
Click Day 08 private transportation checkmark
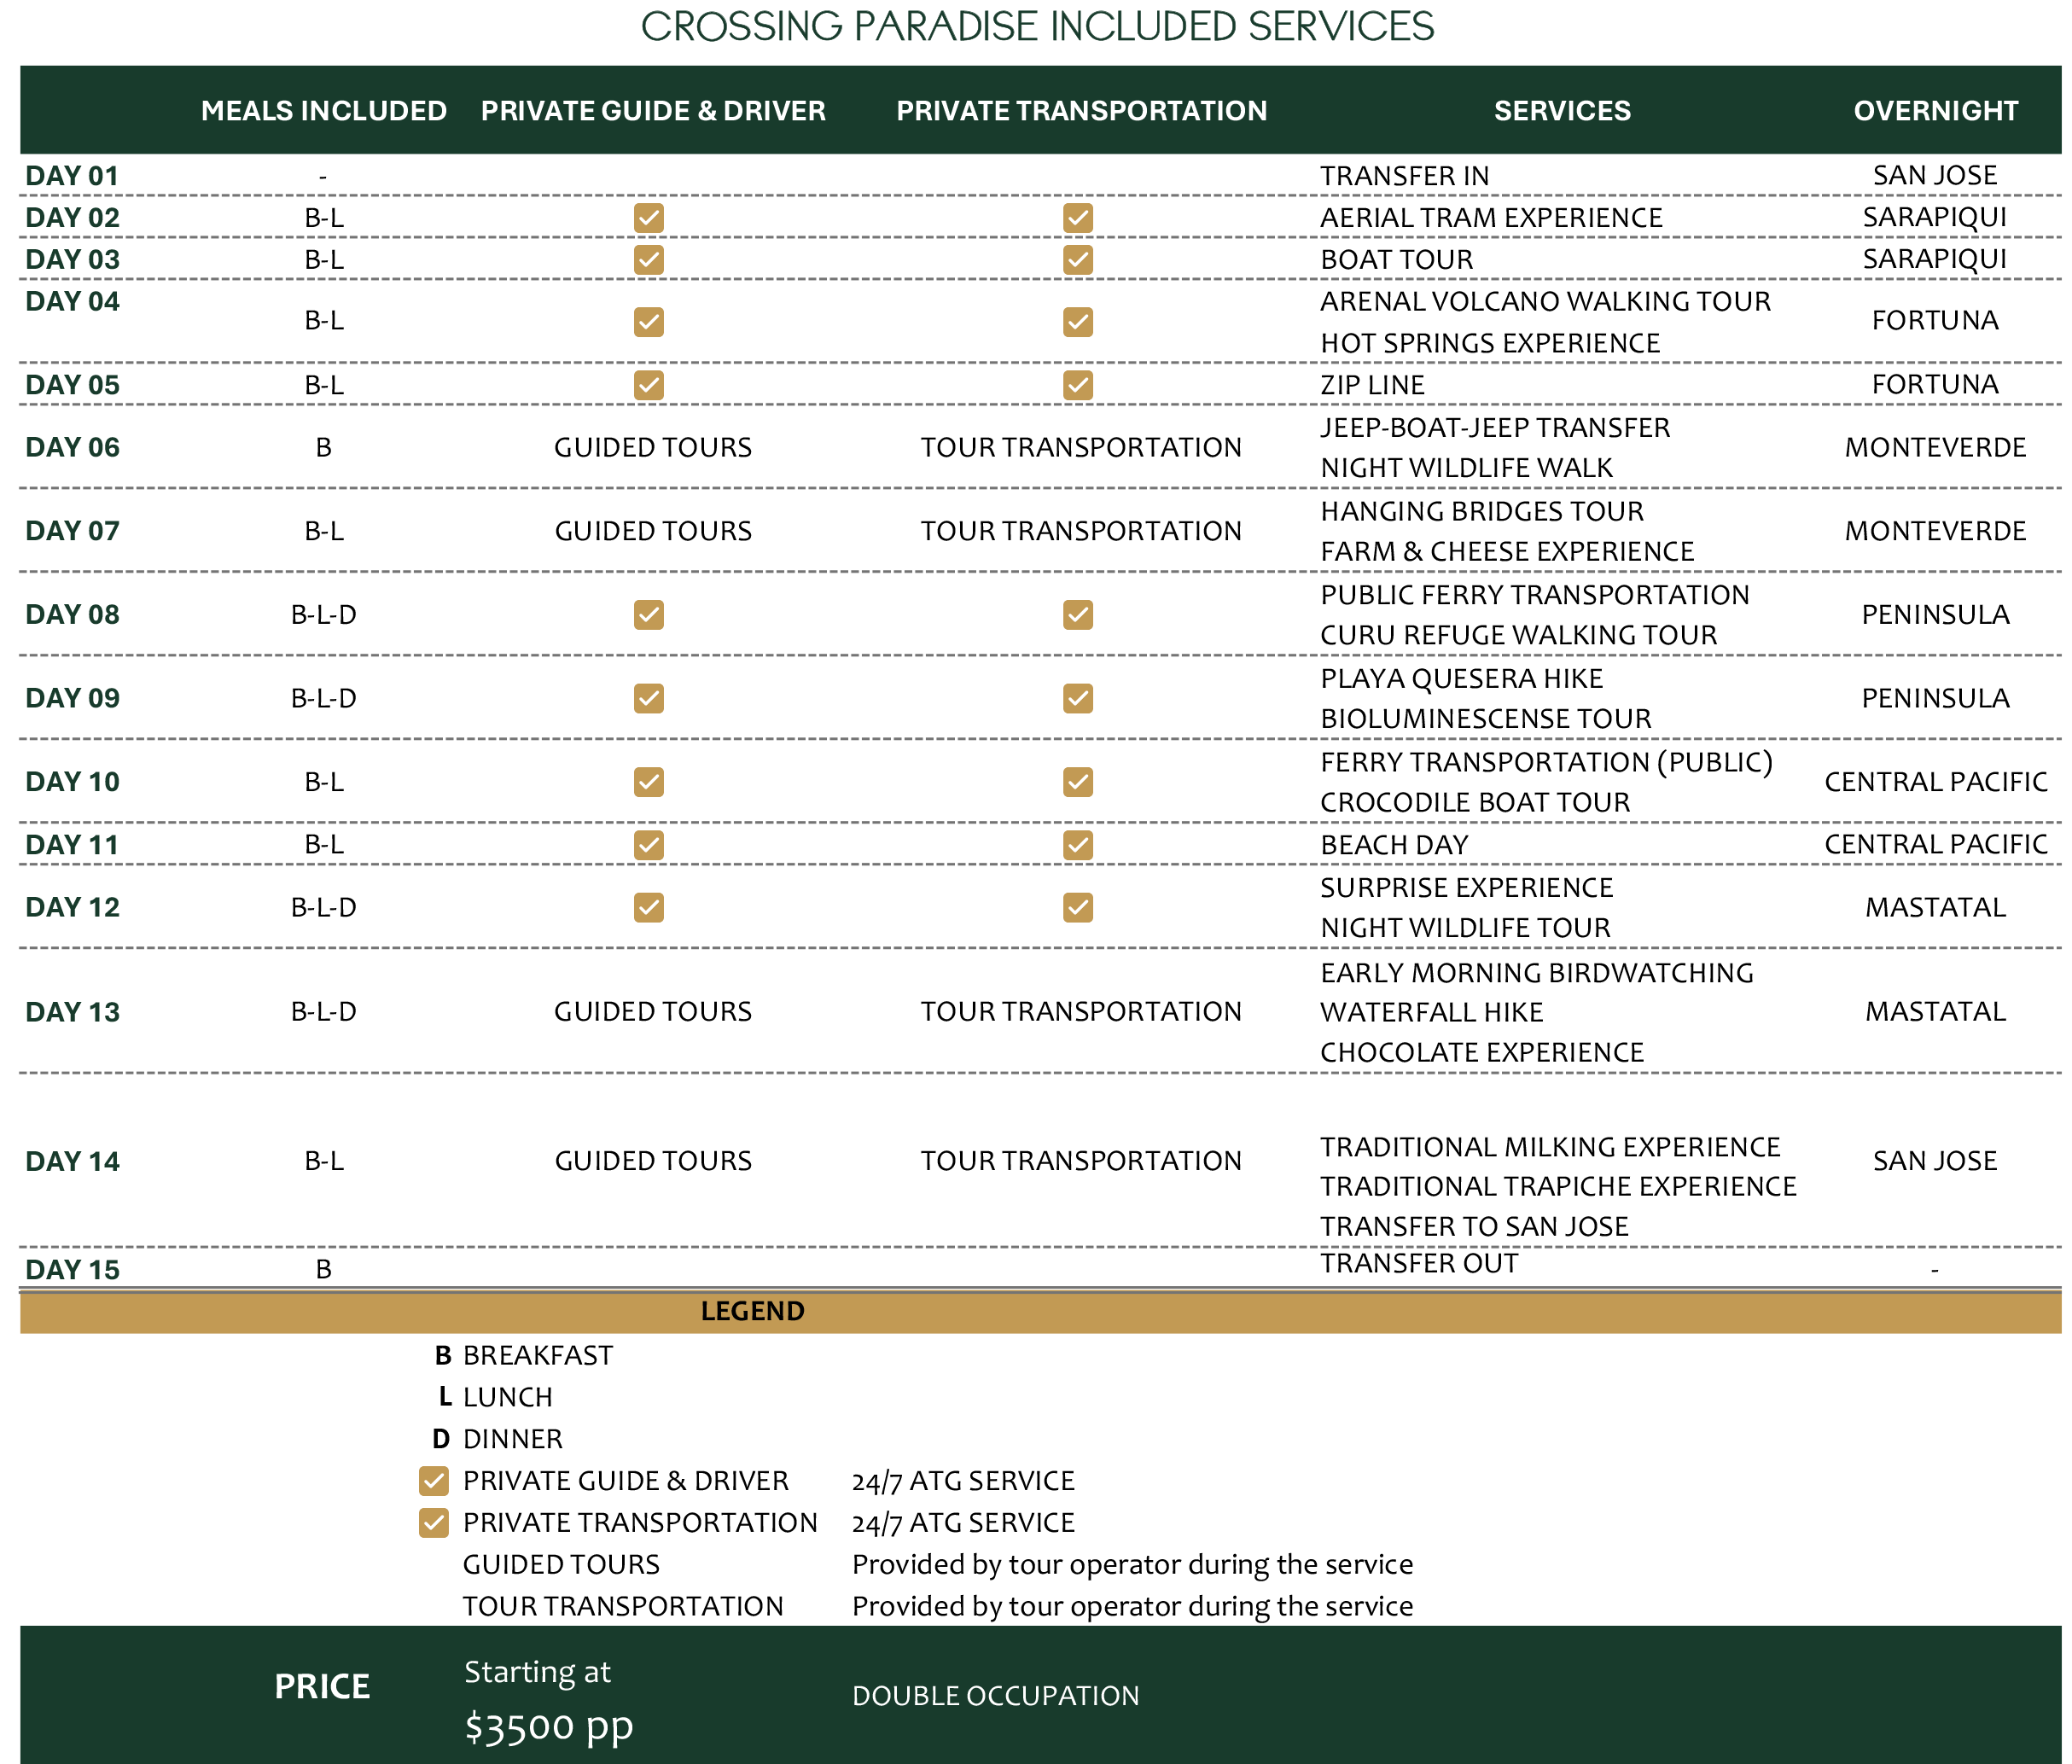click(1078, 615)
